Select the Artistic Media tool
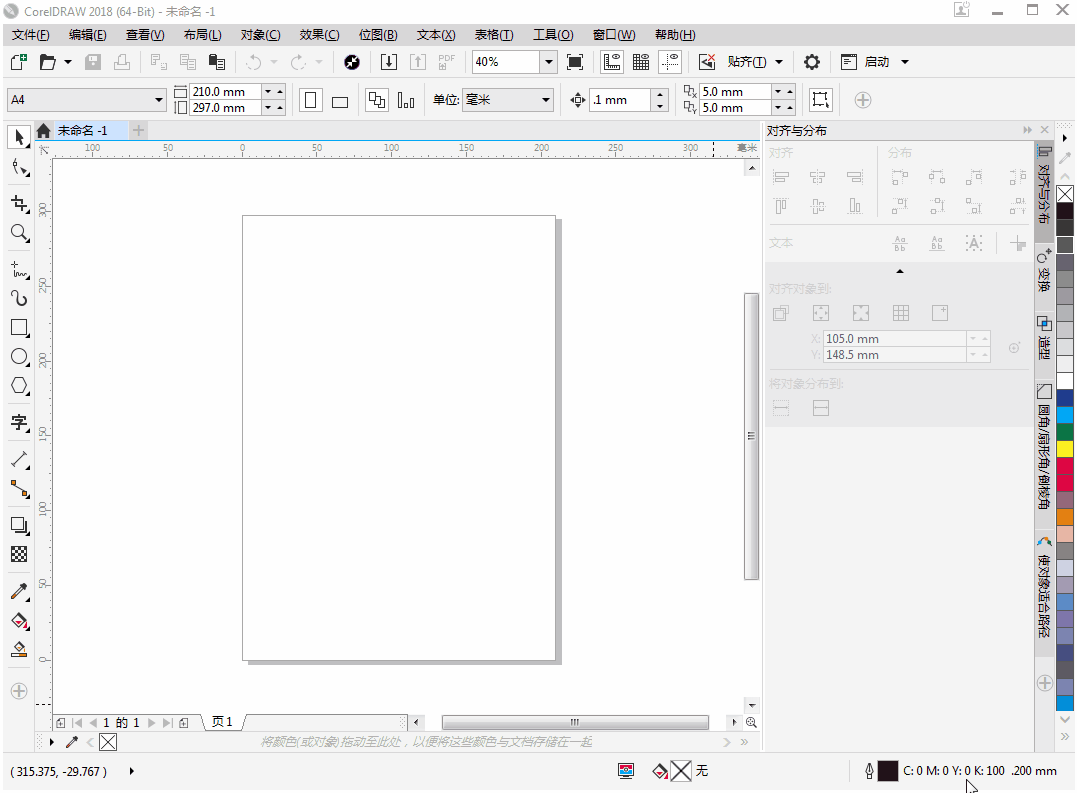Viewport: 1077px width, 793px height. [x=19, y=298]
